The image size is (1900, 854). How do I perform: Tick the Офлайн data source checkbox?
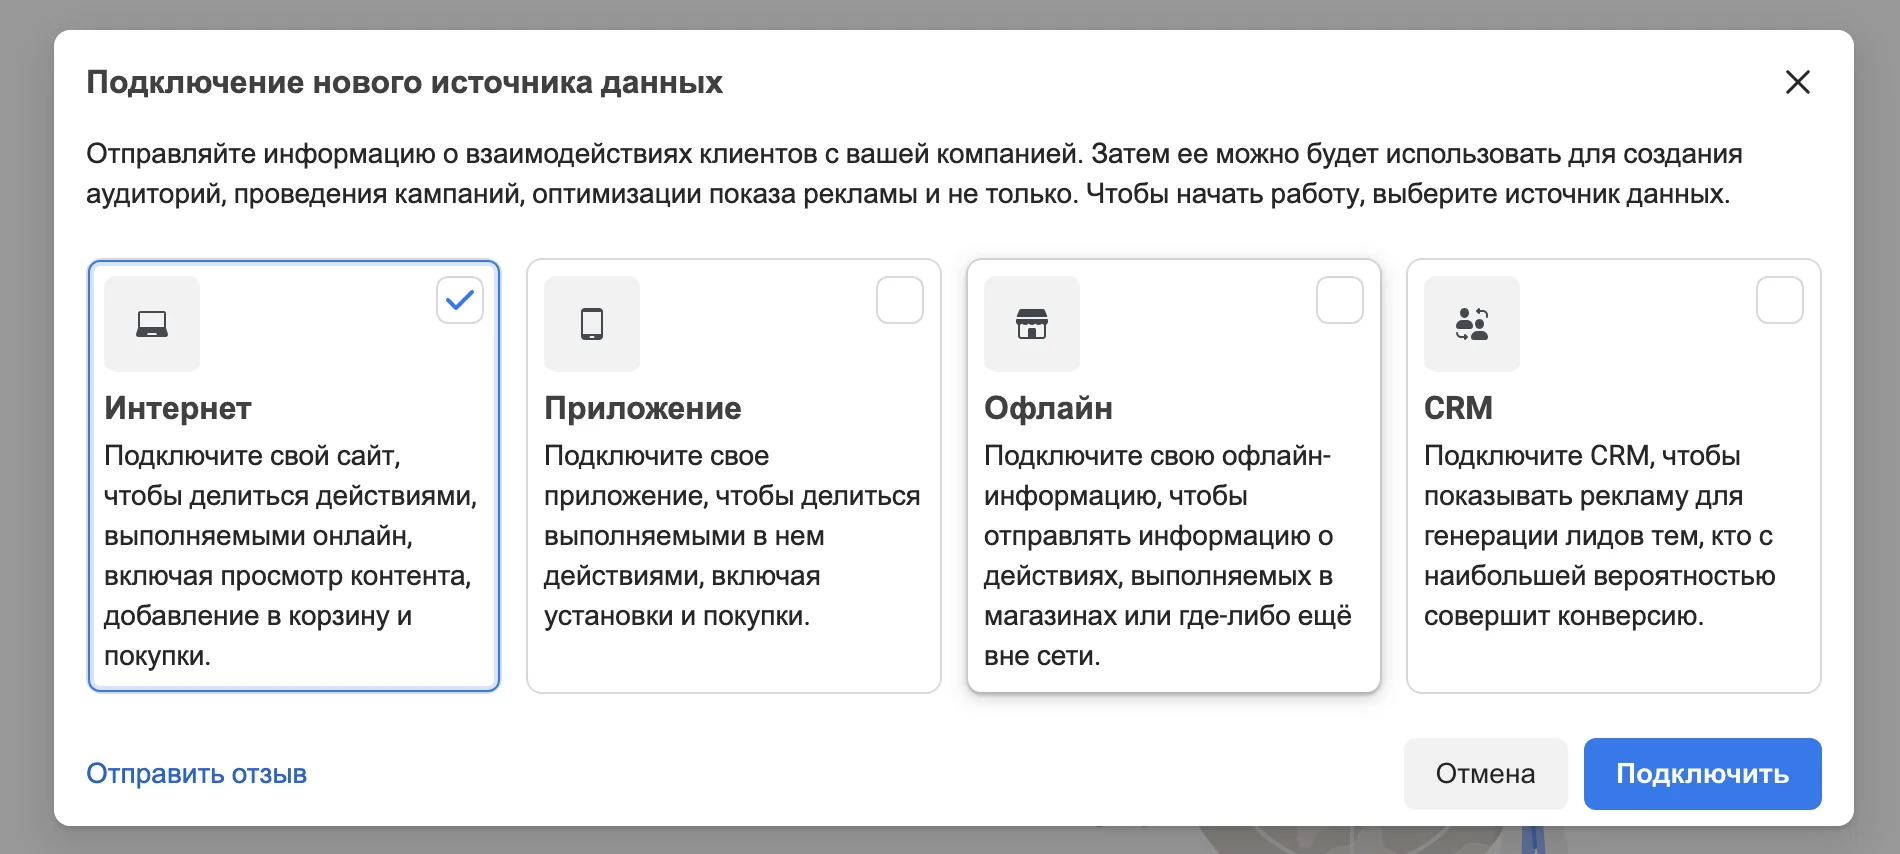pyautogui.click(x=1340, y=300)
